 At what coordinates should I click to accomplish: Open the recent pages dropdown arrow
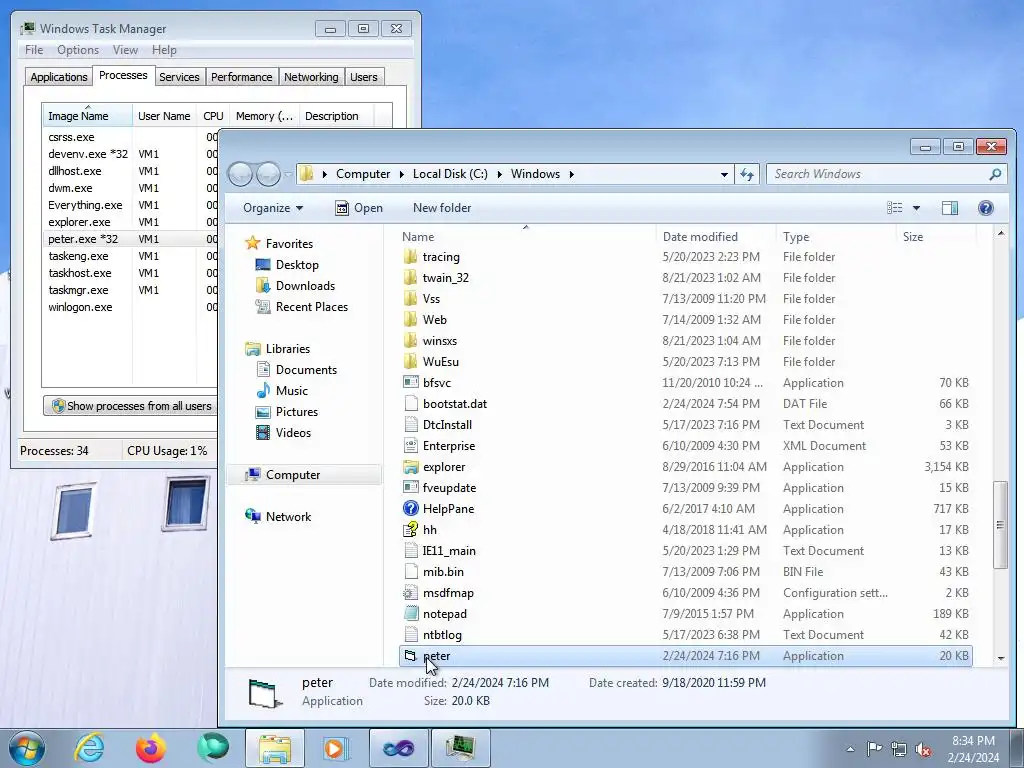[288, 174]
